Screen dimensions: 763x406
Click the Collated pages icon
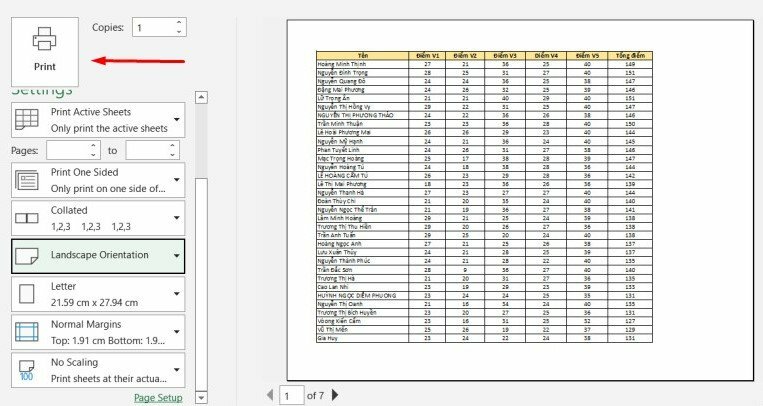coord(27,218)
